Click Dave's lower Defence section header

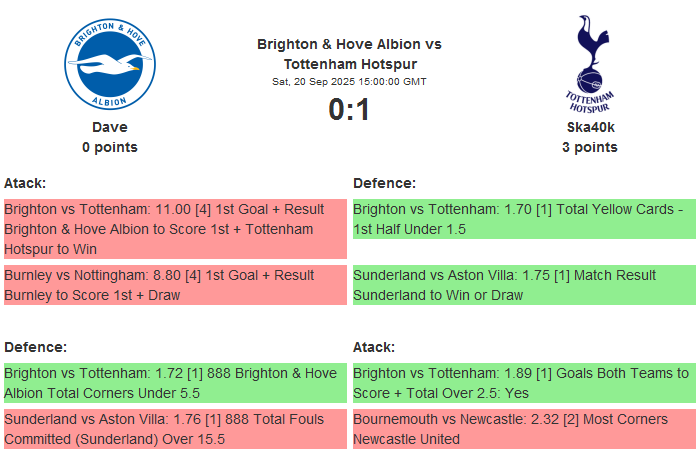(x=35, y=347)
